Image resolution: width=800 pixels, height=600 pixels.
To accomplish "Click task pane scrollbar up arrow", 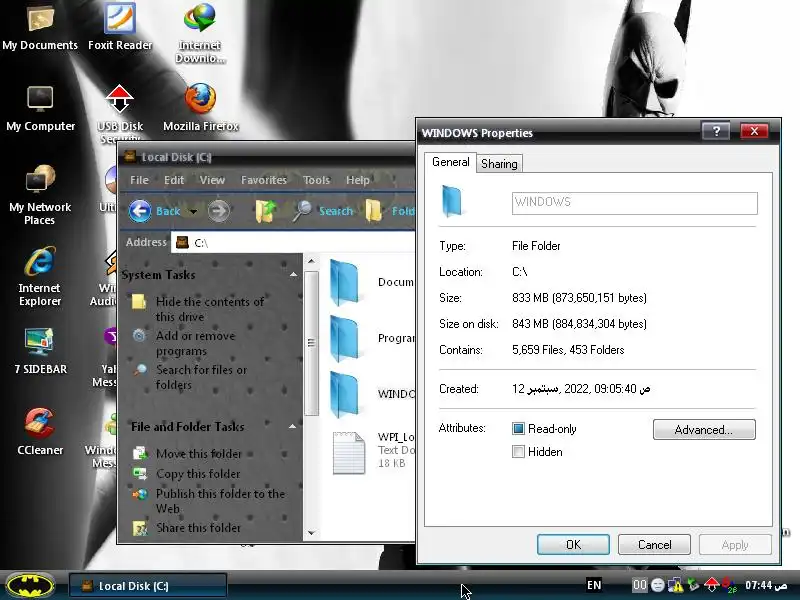I will [x=311, y=261].
